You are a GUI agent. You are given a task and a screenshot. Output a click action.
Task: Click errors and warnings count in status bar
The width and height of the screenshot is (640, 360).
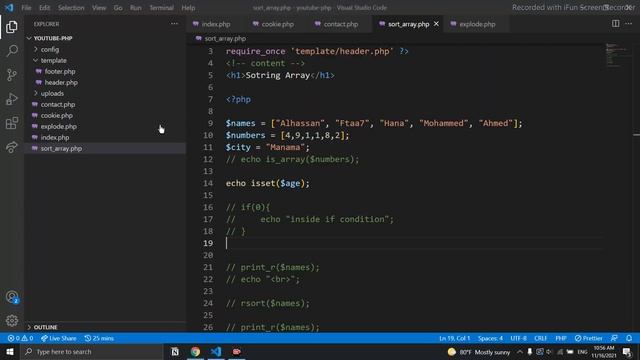coord(20,338)
